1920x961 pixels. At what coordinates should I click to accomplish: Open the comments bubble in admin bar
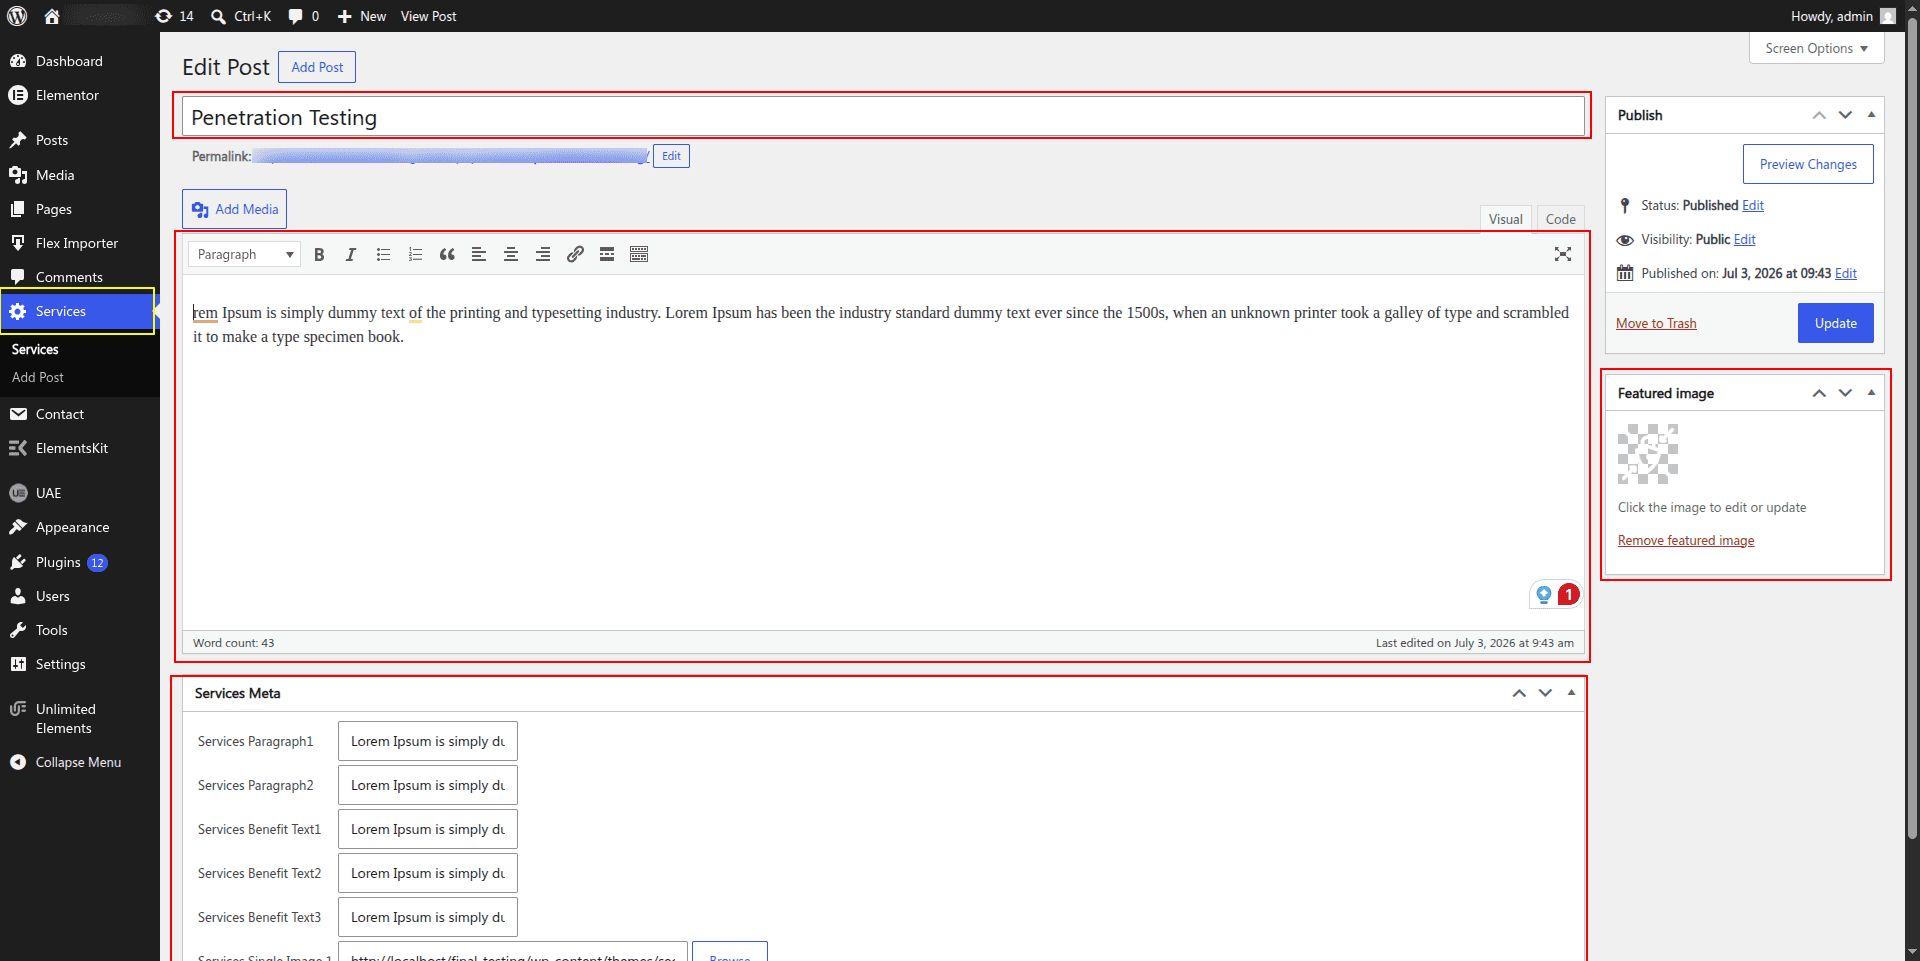304,16
